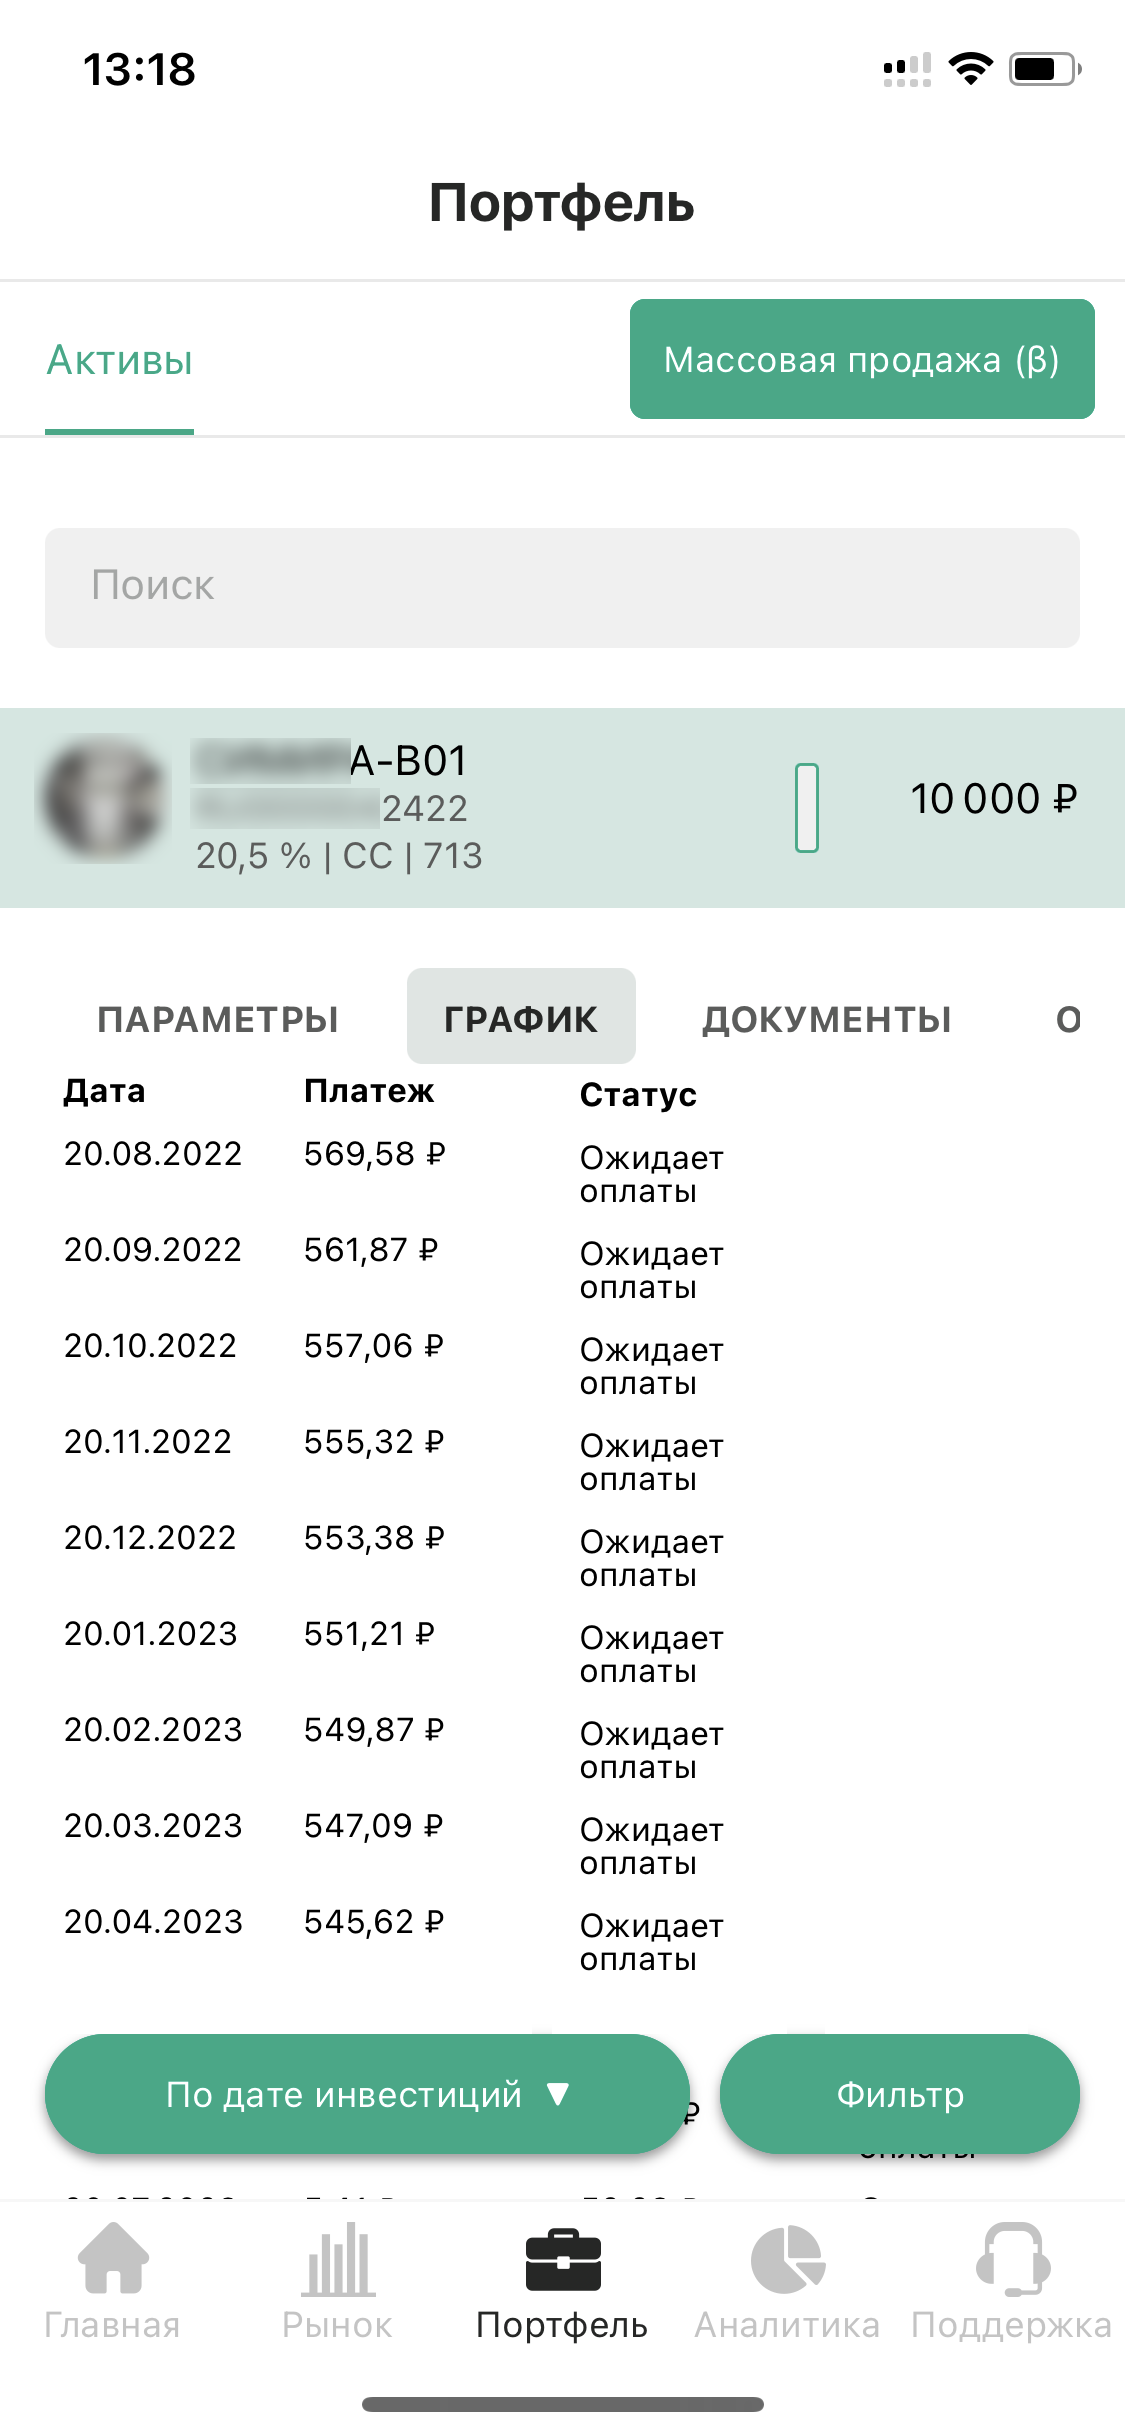This screenshot has height=2436, width=1125.
Task: Tap the Портфель briefcase icon
Action: (563, 2259)
